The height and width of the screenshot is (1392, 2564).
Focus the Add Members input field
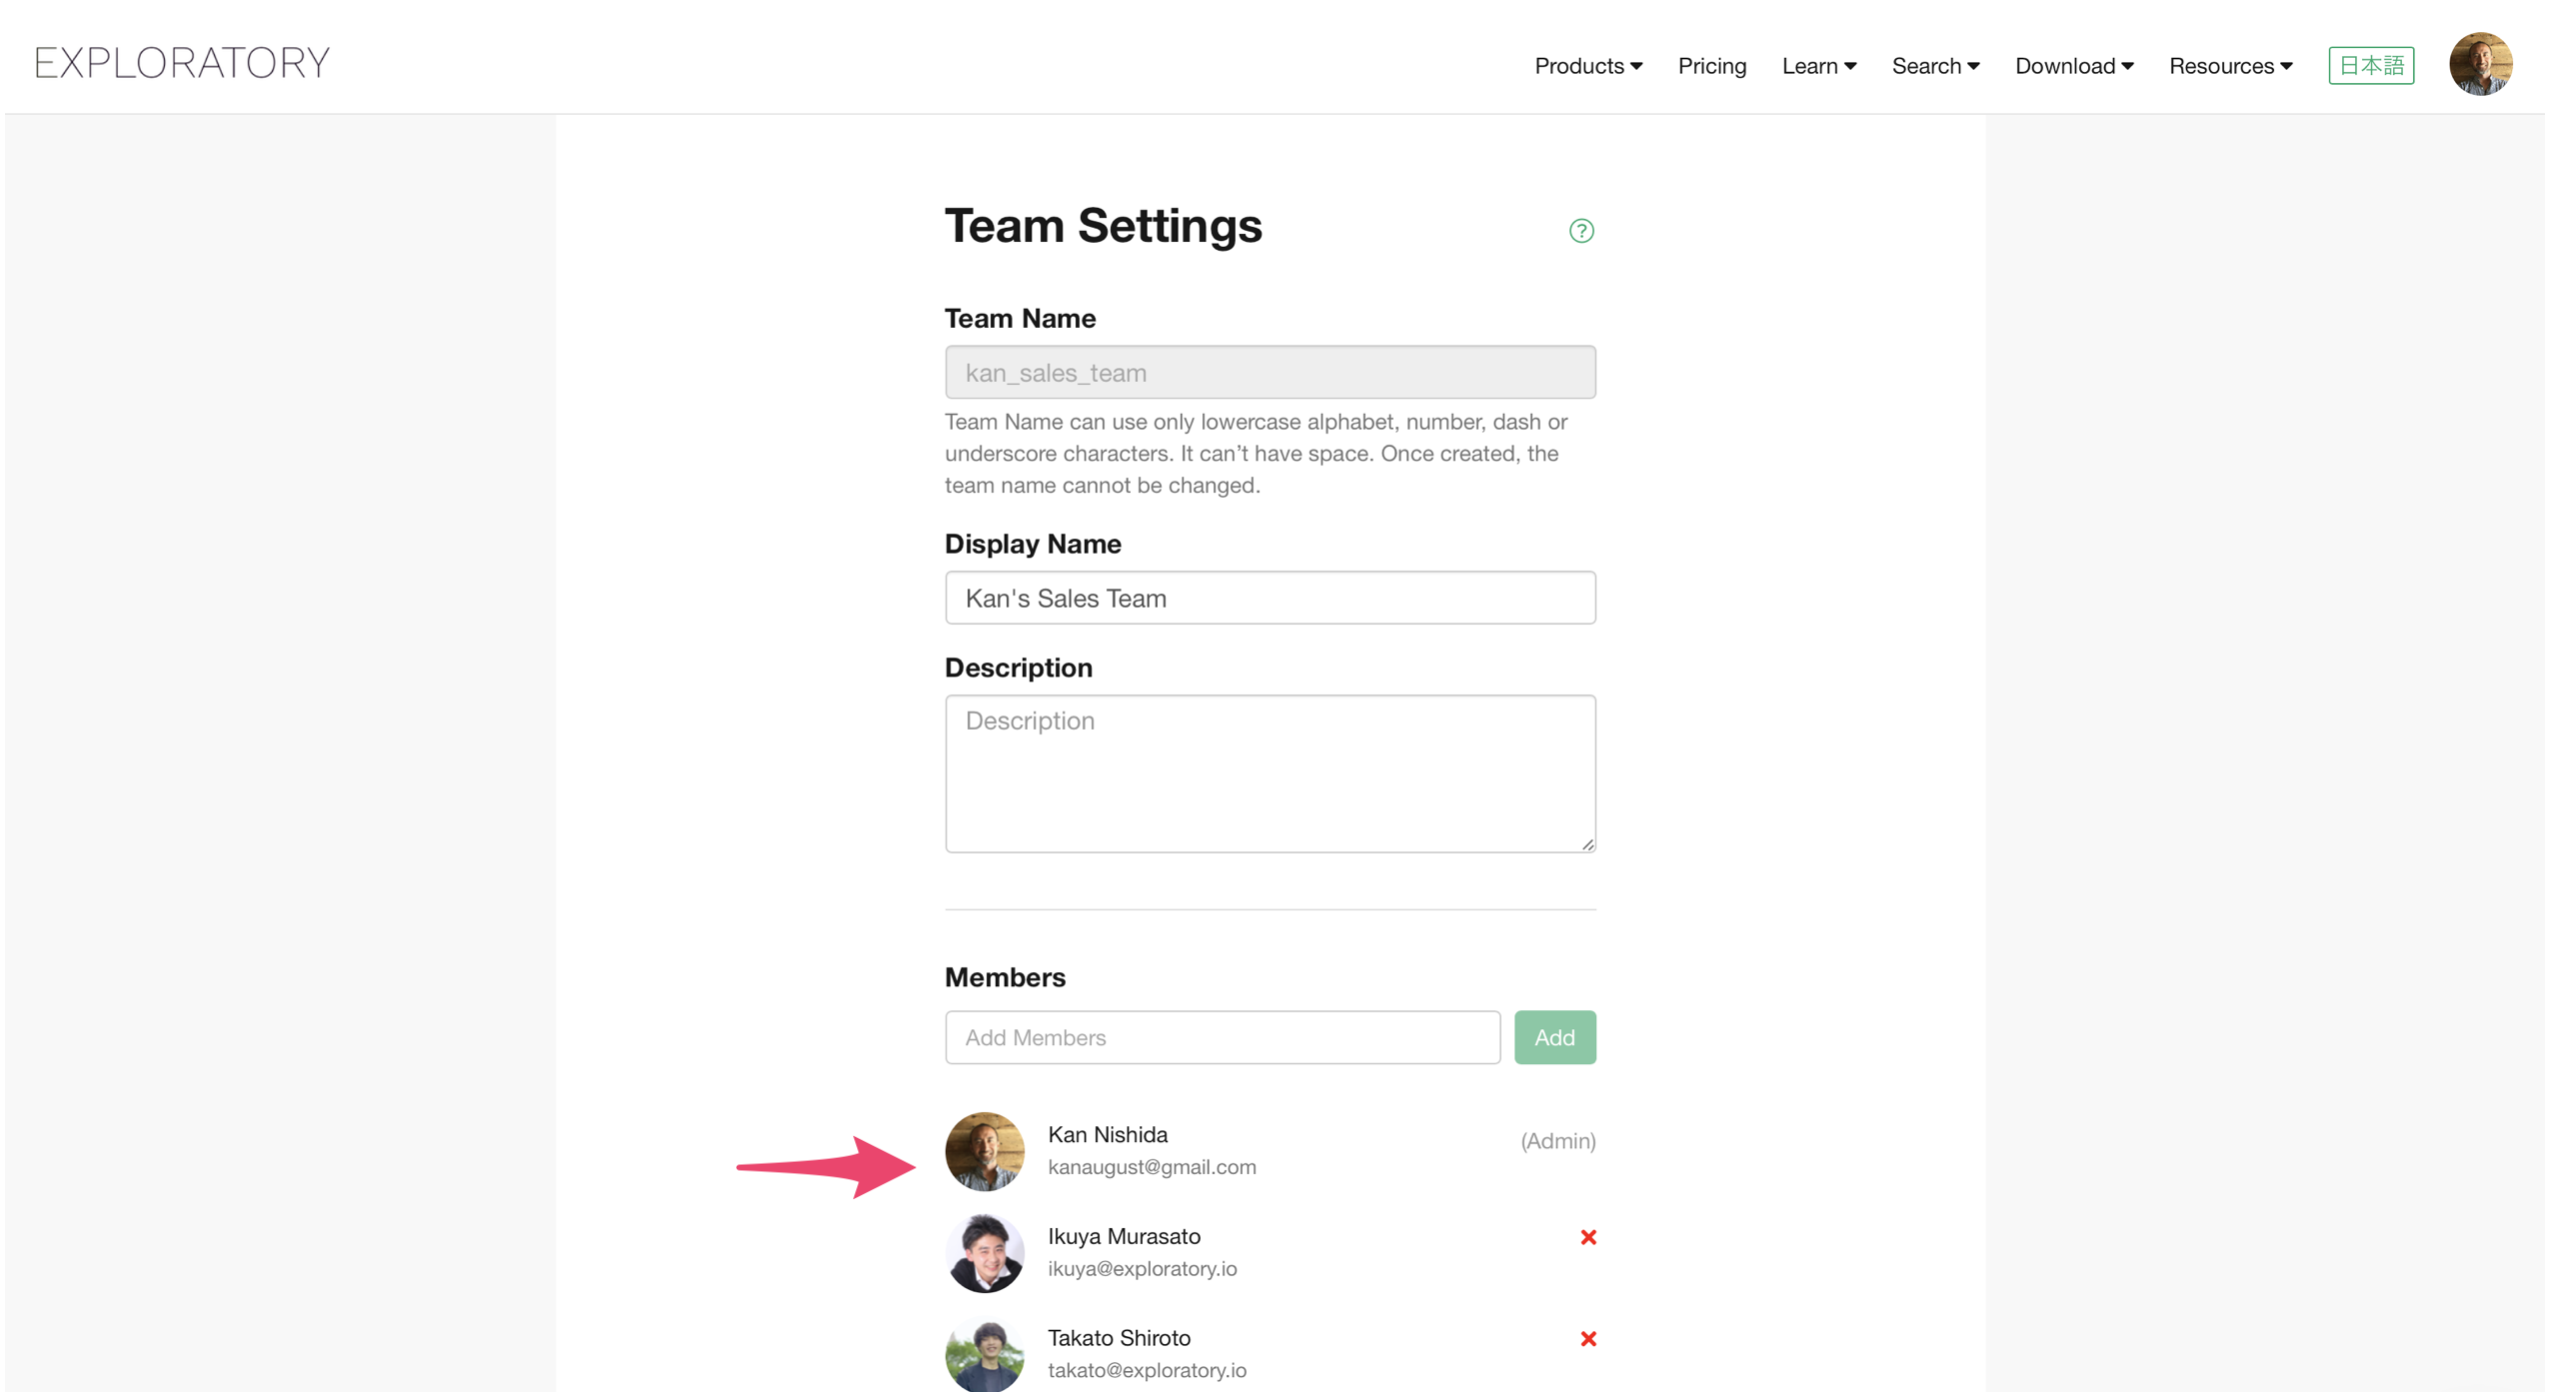[x=1221, y=1037]
